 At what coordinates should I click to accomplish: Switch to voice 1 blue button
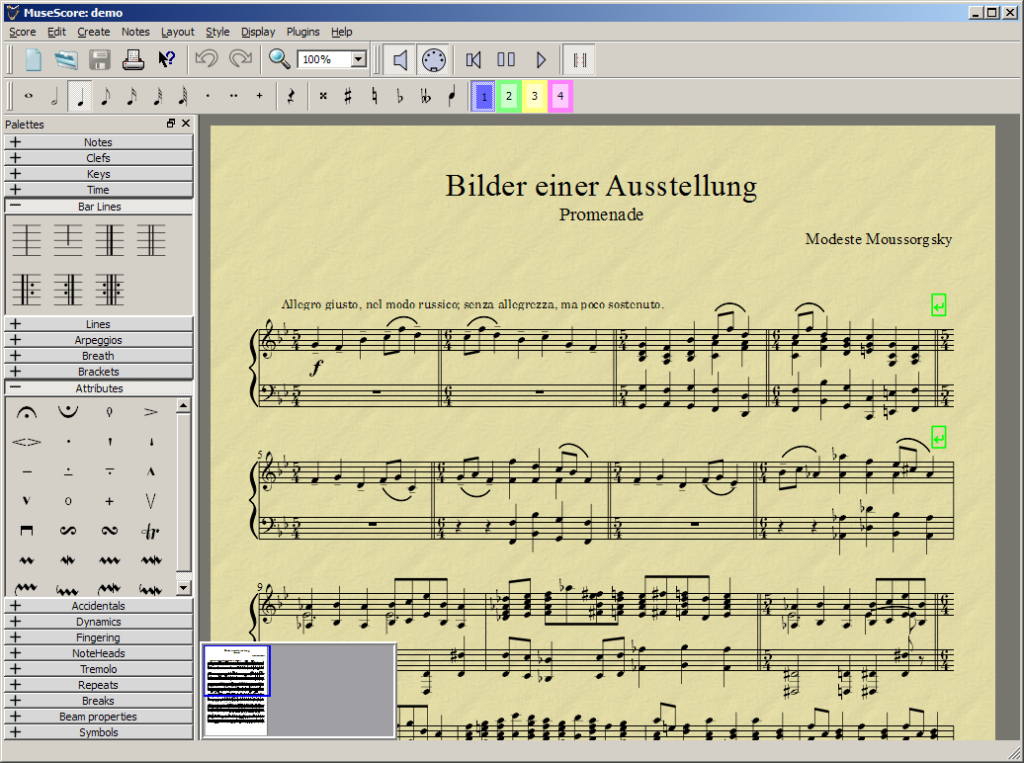[483, 96]
